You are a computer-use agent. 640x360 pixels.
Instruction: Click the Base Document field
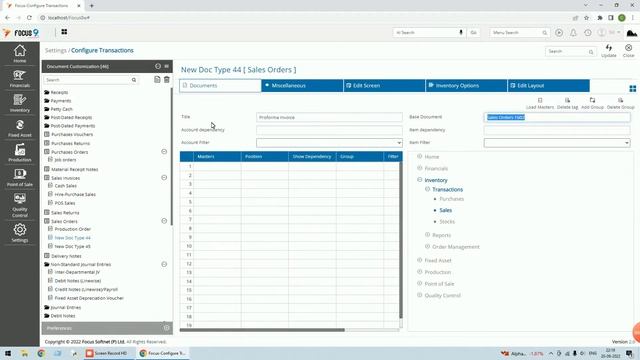point(557,117)
